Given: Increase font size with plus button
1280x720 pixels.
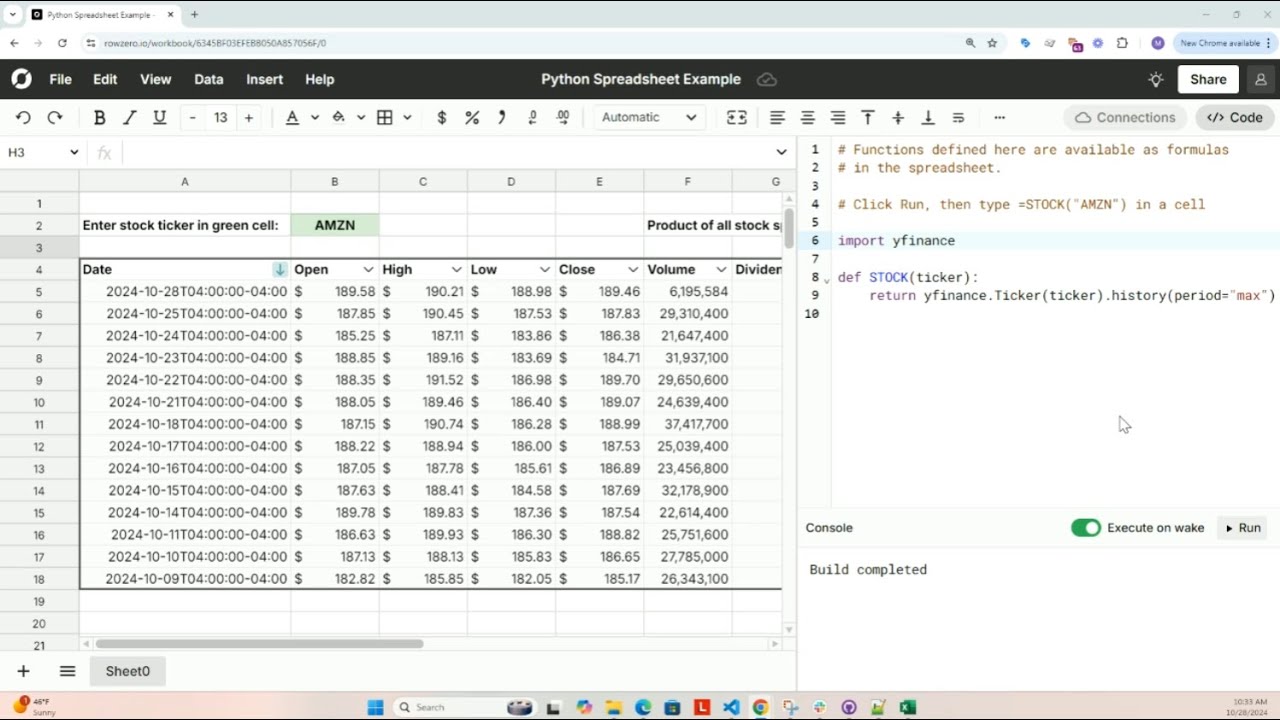Looking at the screenshot, I should pyautogui.click(x=249, y=118).
